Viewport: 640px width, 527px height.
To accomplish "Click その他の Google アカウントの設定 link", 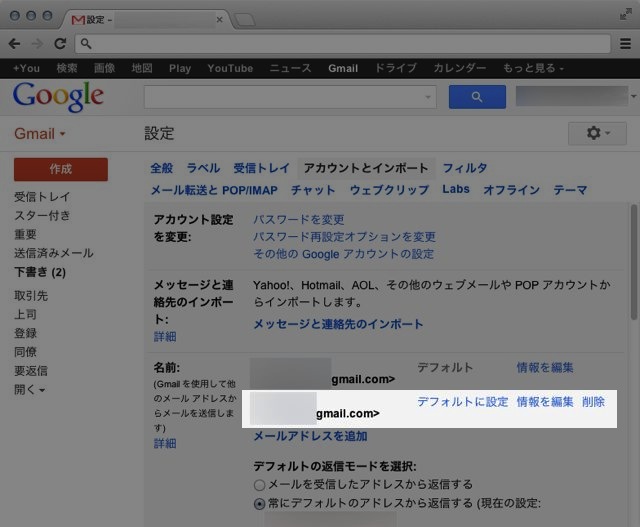I will click(344, 254).
